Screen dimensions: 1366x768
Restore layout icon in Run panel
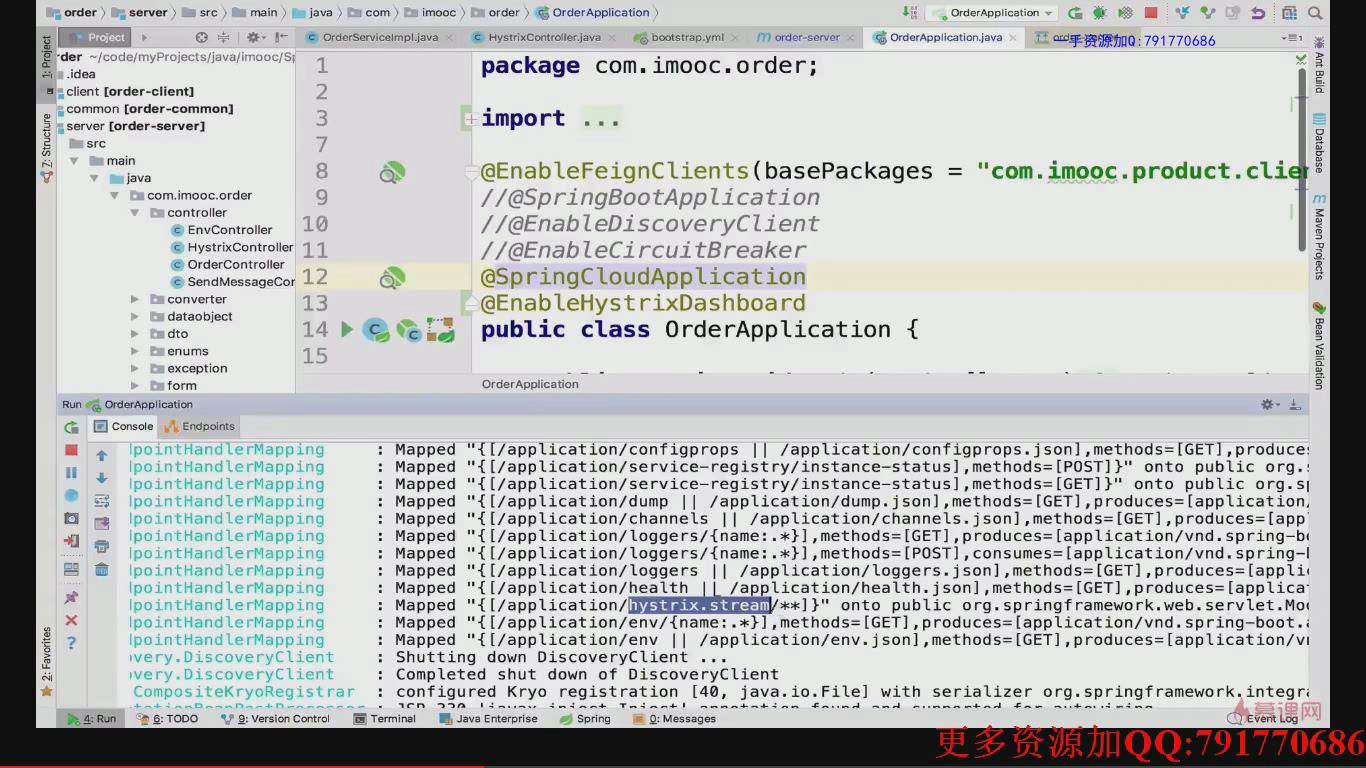[71, 570]
